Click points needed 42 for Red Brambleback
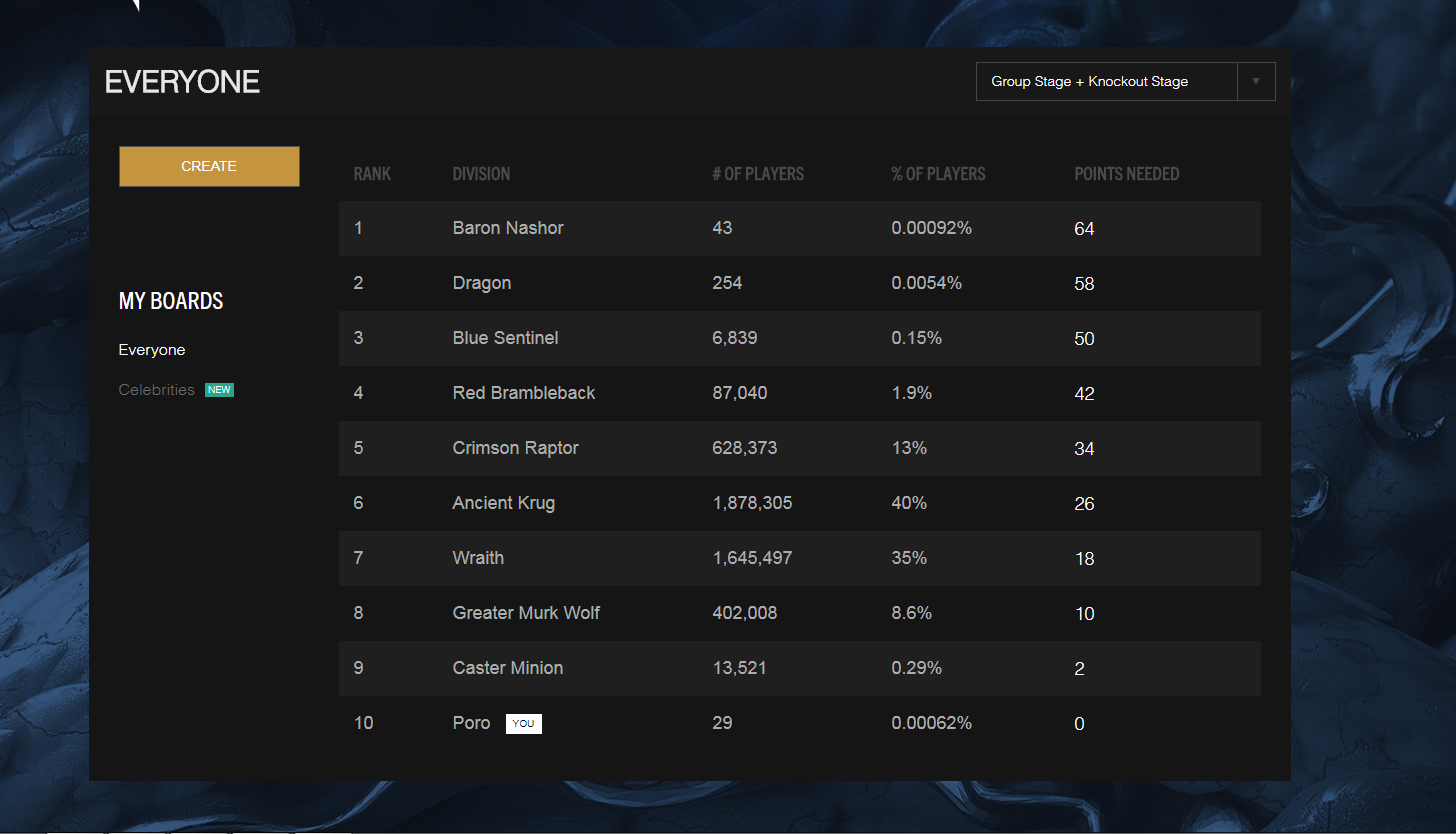1456x834 pixels. (x=1084, y=394)
